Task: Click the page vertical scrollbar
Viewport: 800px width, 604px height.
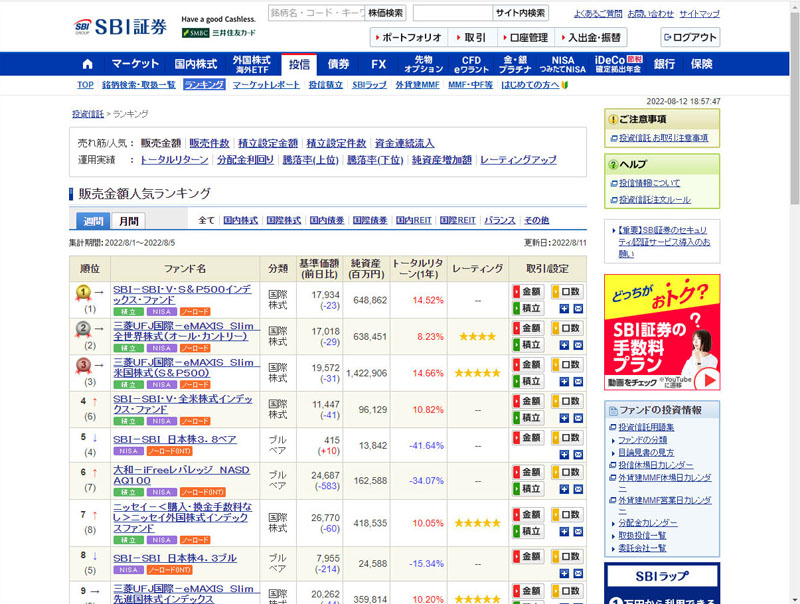Action: tap(794, 300)
